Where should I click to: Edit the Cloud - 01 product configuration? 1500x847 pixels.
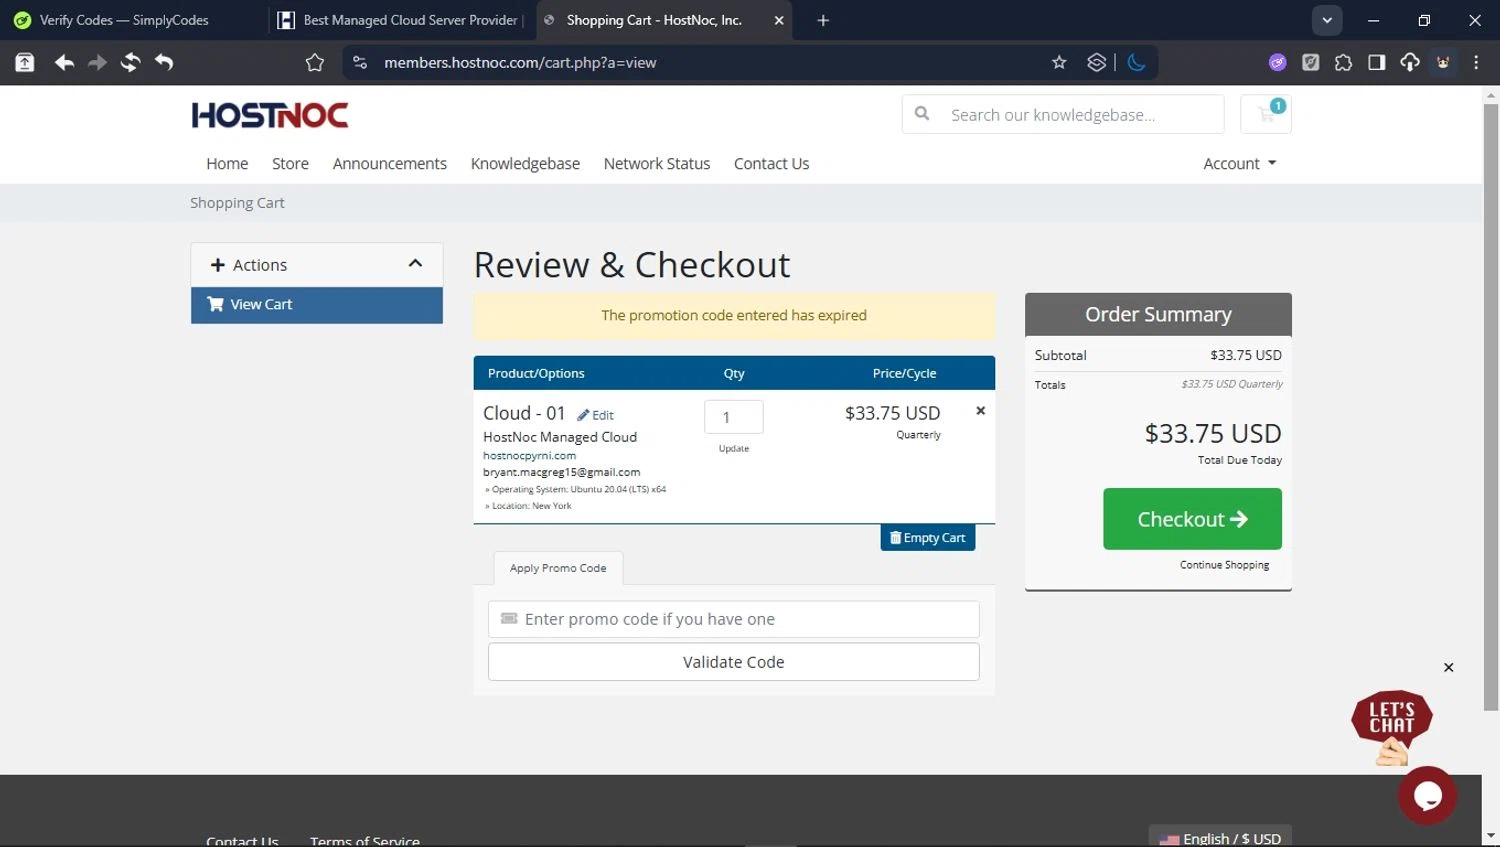pyautogui.click(x=596, y=415)
